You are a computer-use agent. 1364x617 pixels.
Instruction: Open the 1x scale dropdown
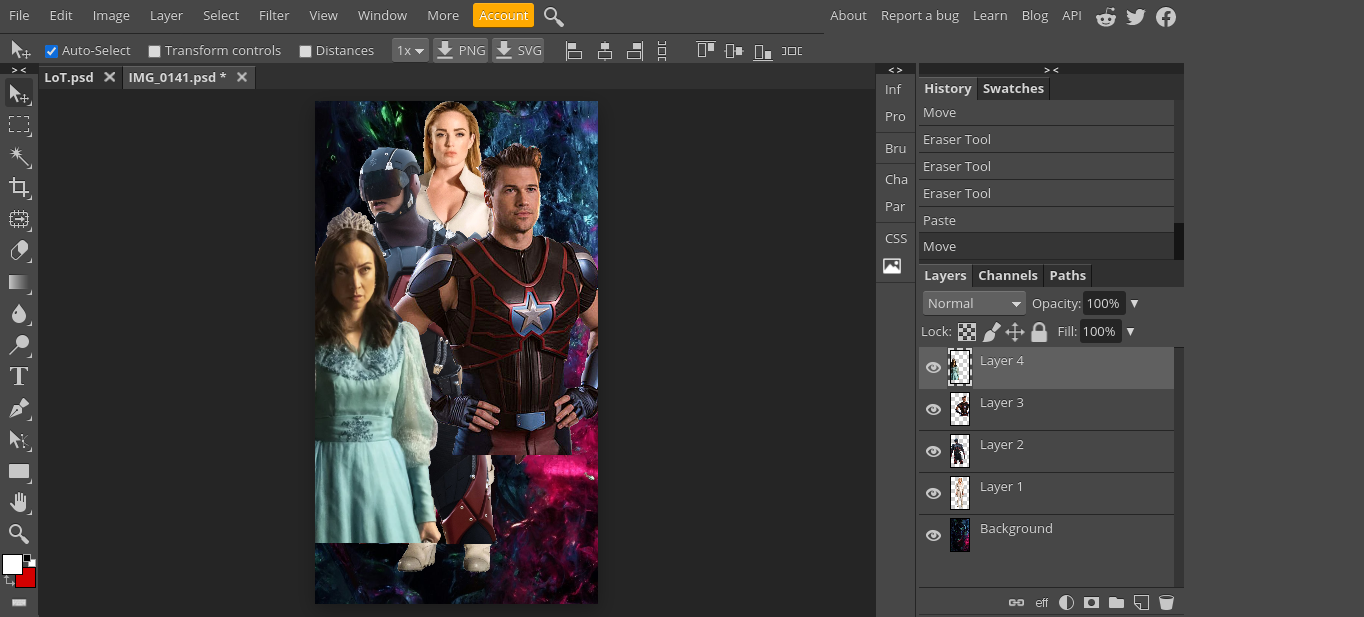[410, 50]
